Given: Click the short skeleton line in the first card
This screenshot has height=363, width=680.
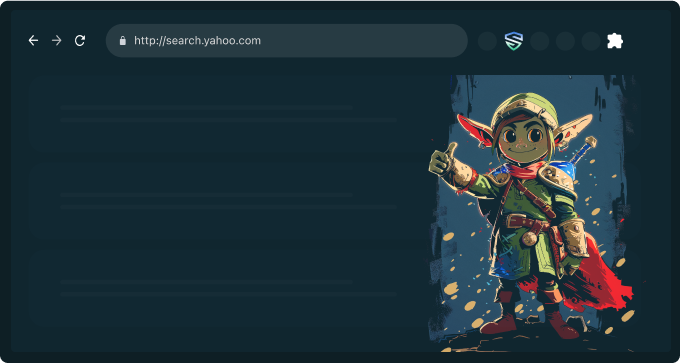Looking at the screenshot, I should point(206,108).
